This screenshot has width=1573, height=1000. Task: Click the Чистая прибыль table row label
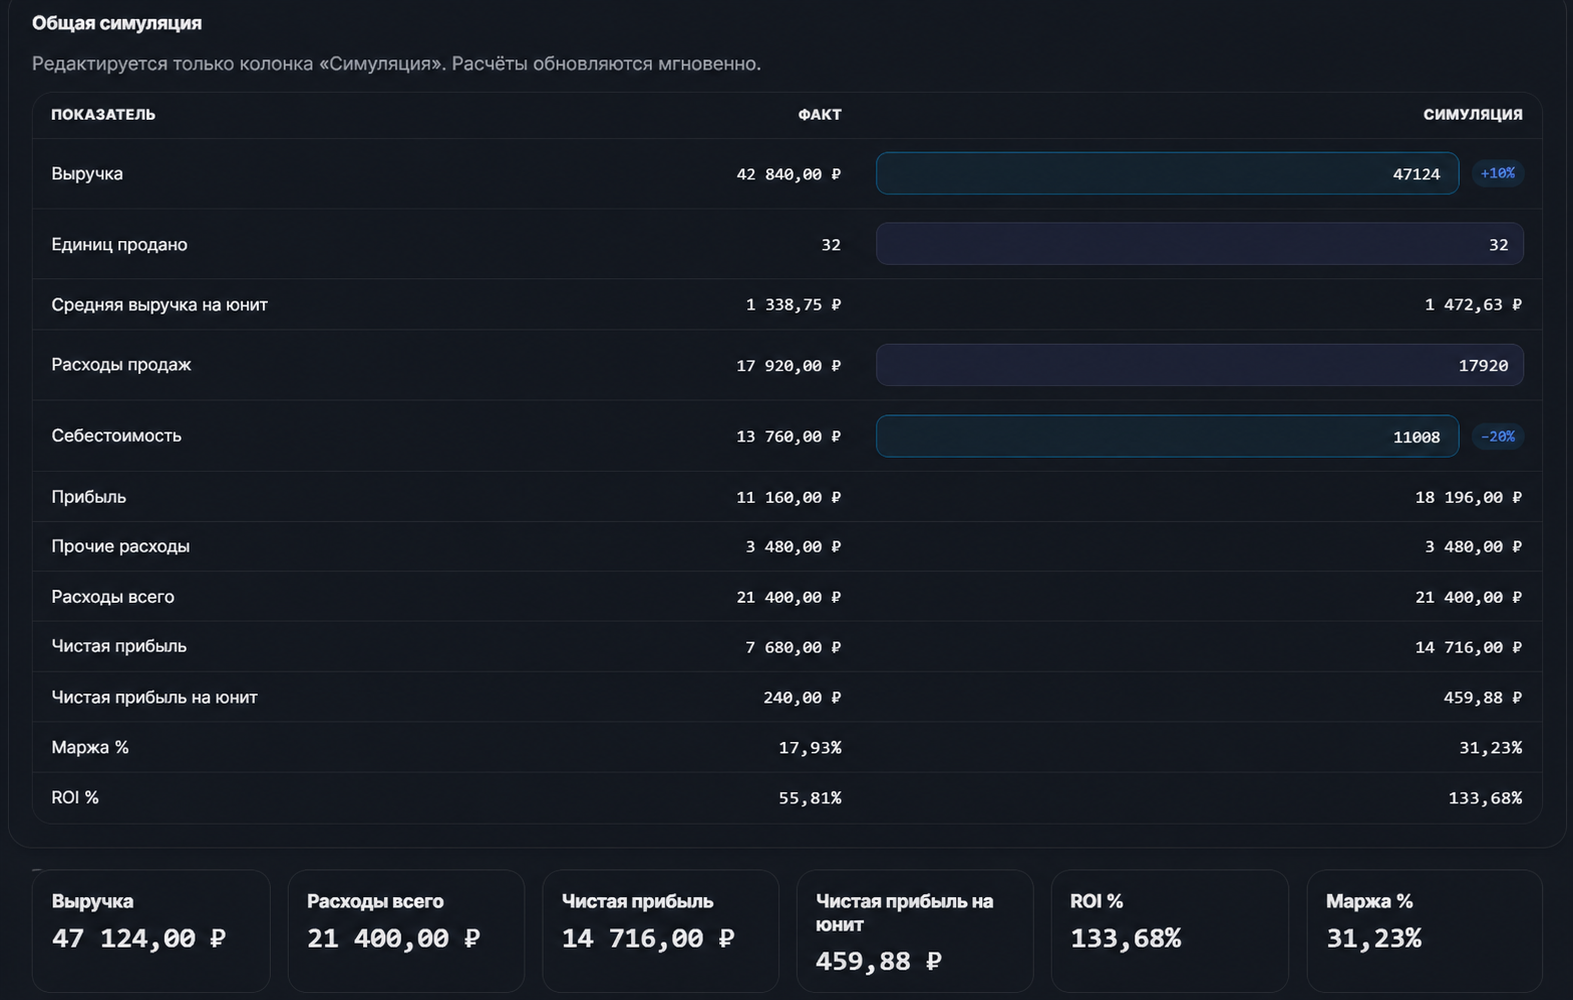(x=119, y=646)
